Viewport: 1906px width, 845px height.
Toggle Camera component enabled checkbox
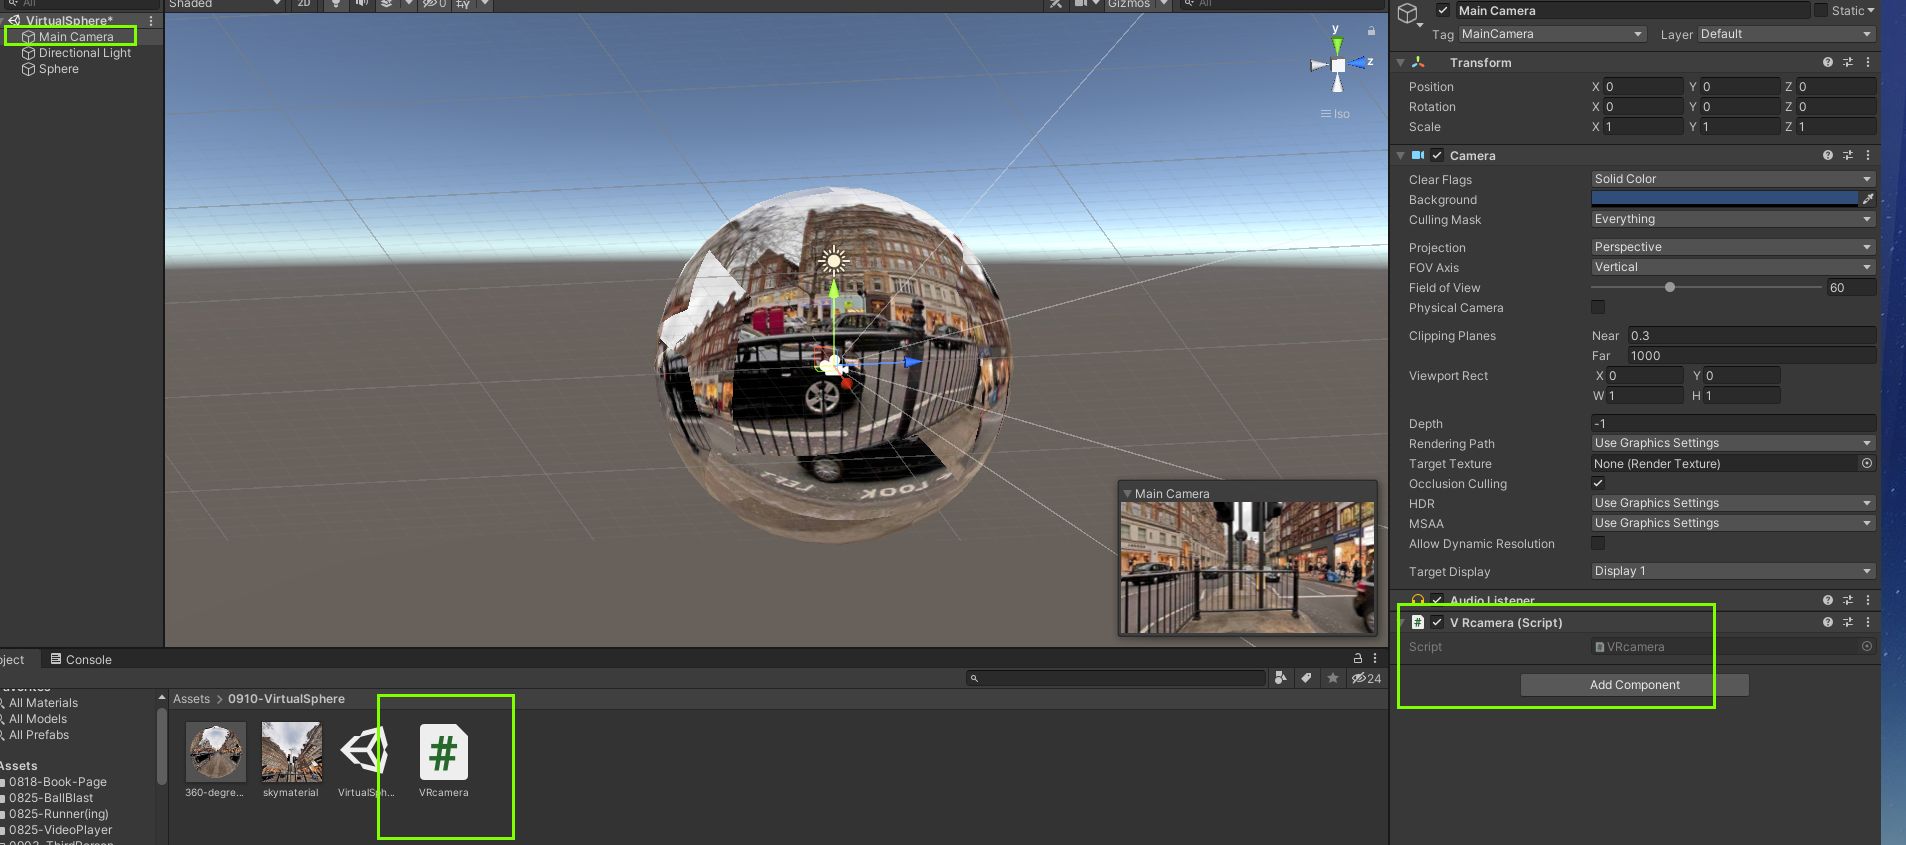click(1437, 155)
